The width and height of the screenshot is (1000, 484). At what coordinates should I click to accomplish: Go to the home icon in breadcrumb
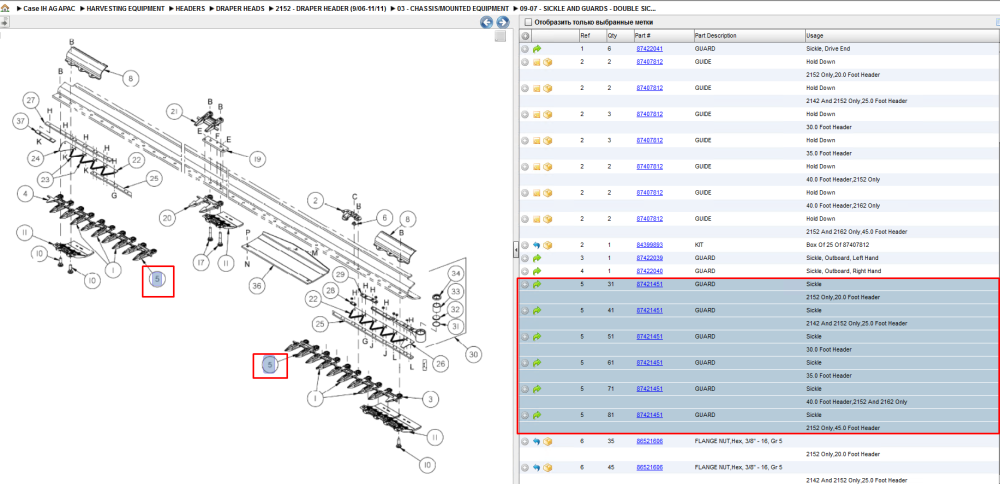click(5, 9)
